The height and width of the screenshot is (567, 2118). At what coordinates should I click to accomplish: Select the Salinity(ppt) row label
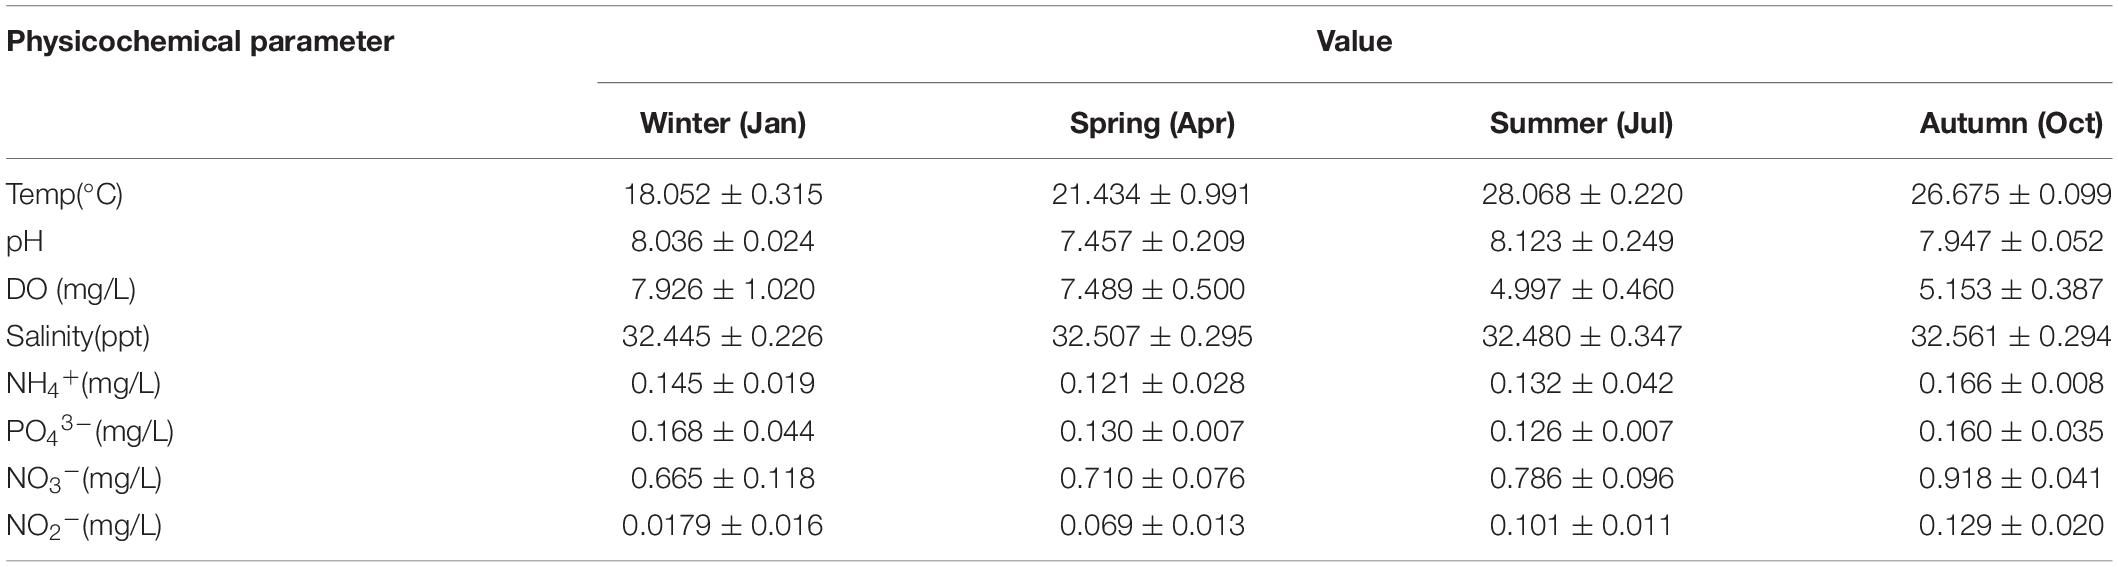click(x=78, y=337)
